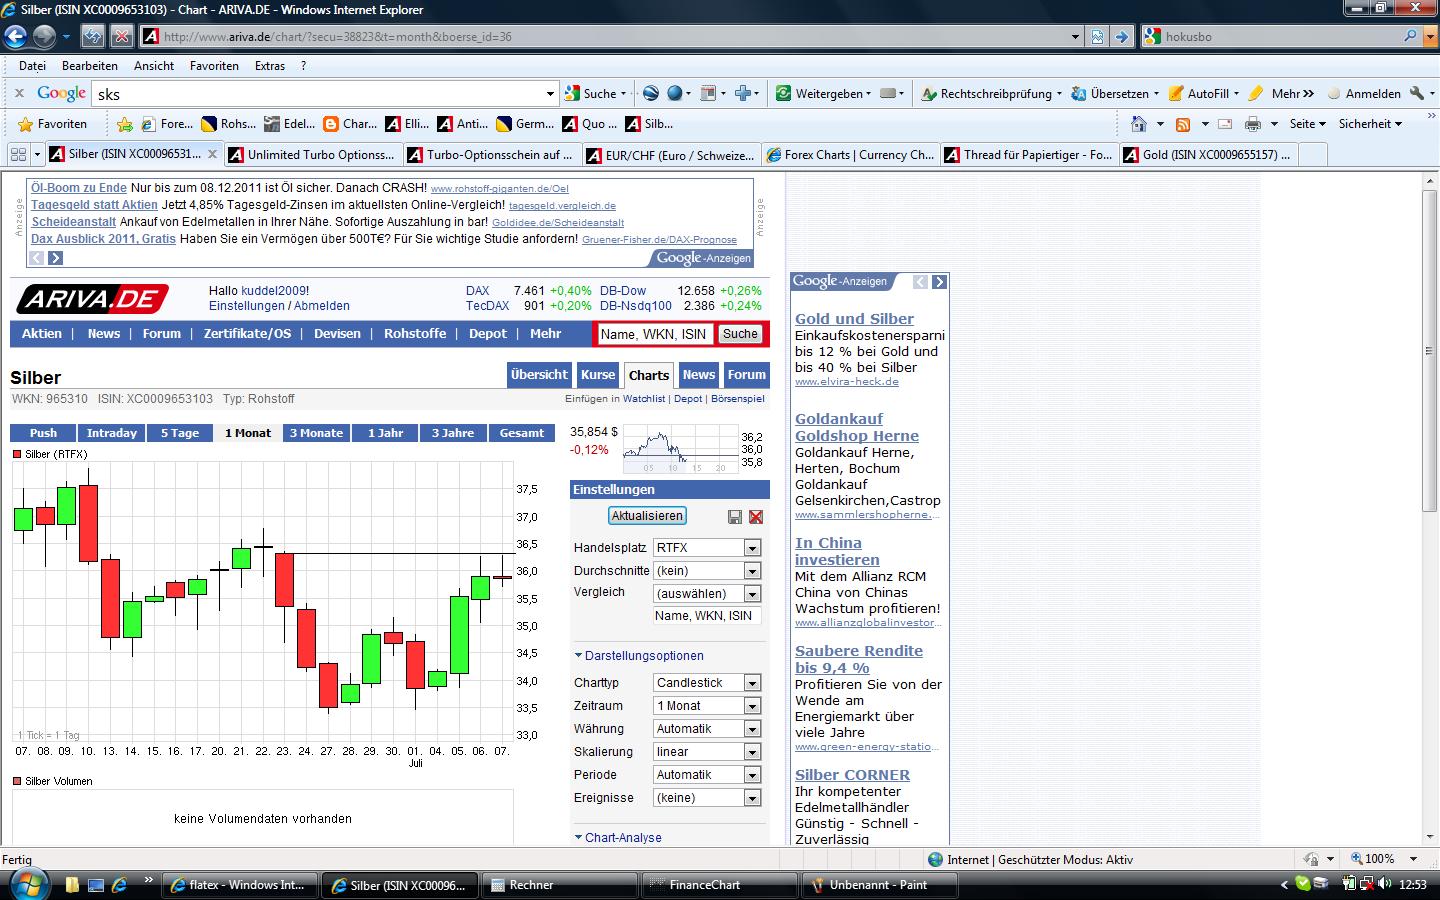Select the Intraday chart range tab
The width and height of the screenshot is (1440, 900).
coord(112,433)
